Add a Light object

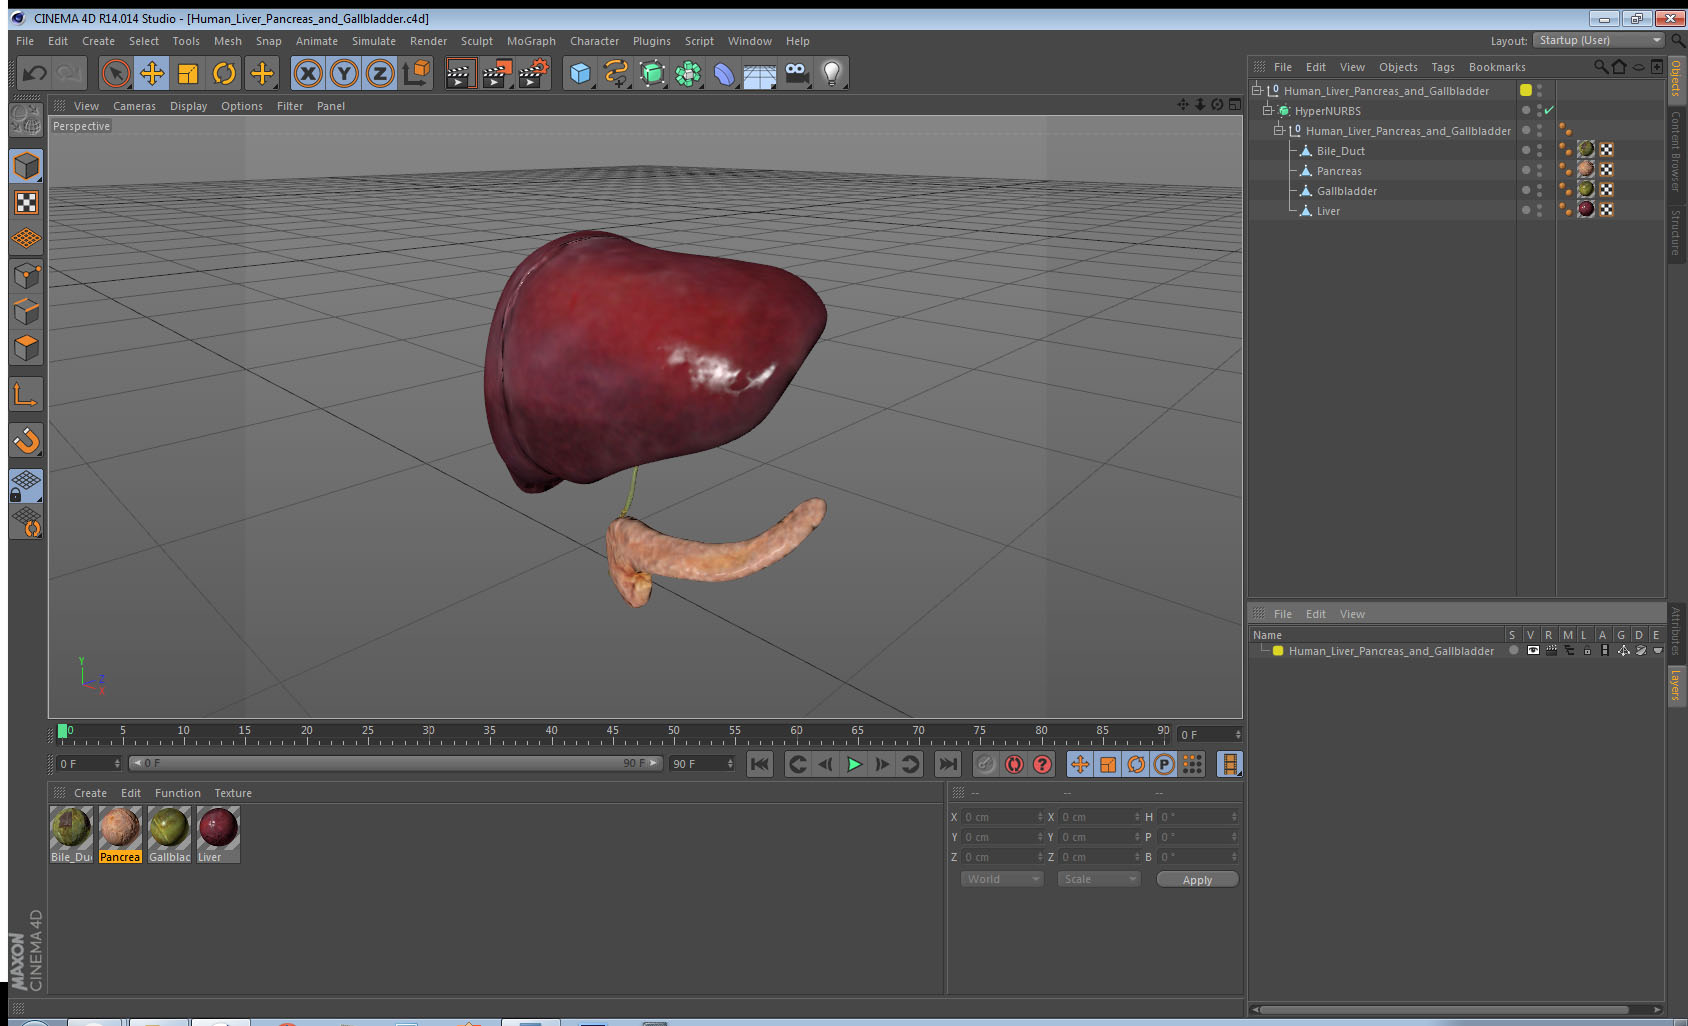(x=832, y=73)
